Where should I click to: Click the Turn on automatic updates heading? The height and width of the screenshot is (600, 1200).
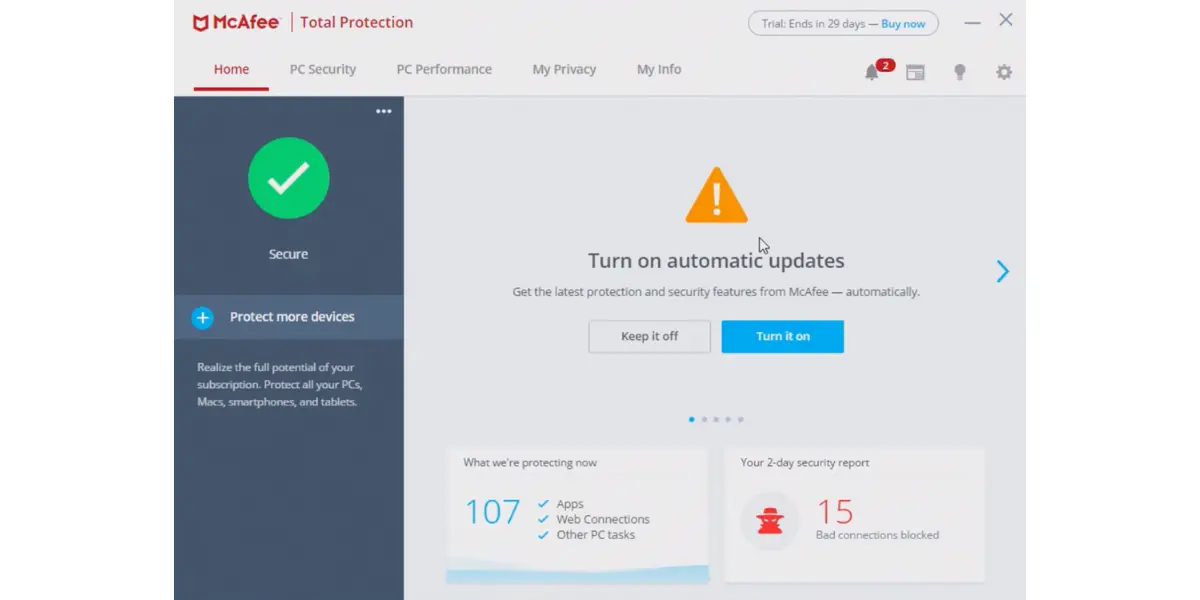pyautogui.click(x=716, y=261)
